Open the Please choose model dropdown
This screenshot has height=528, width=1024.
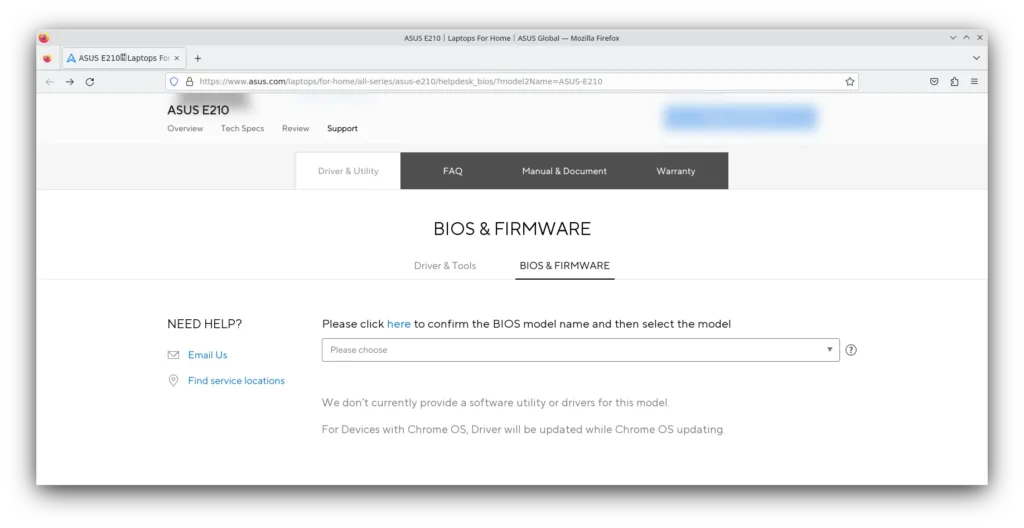pos(581,350)
